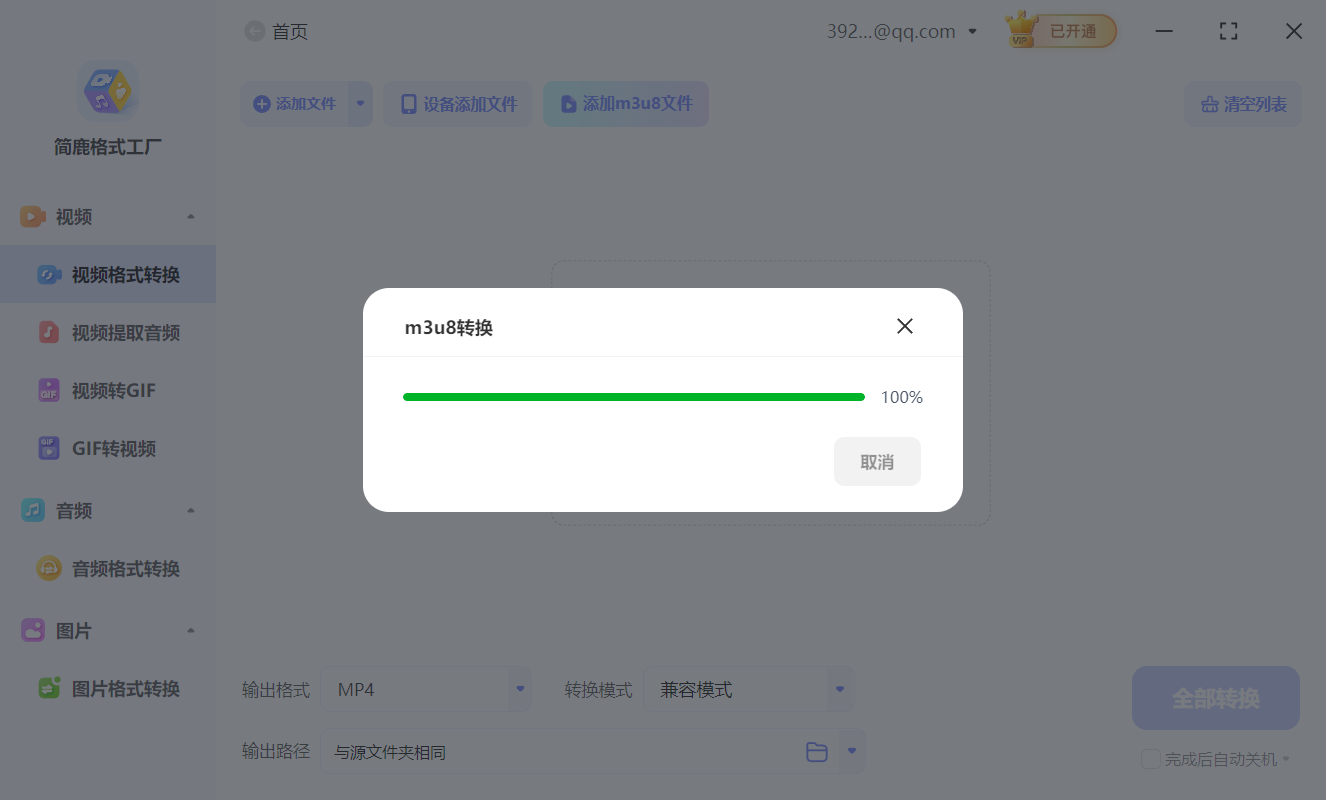Click the green conversion progress bar

(x=633, y=396)
